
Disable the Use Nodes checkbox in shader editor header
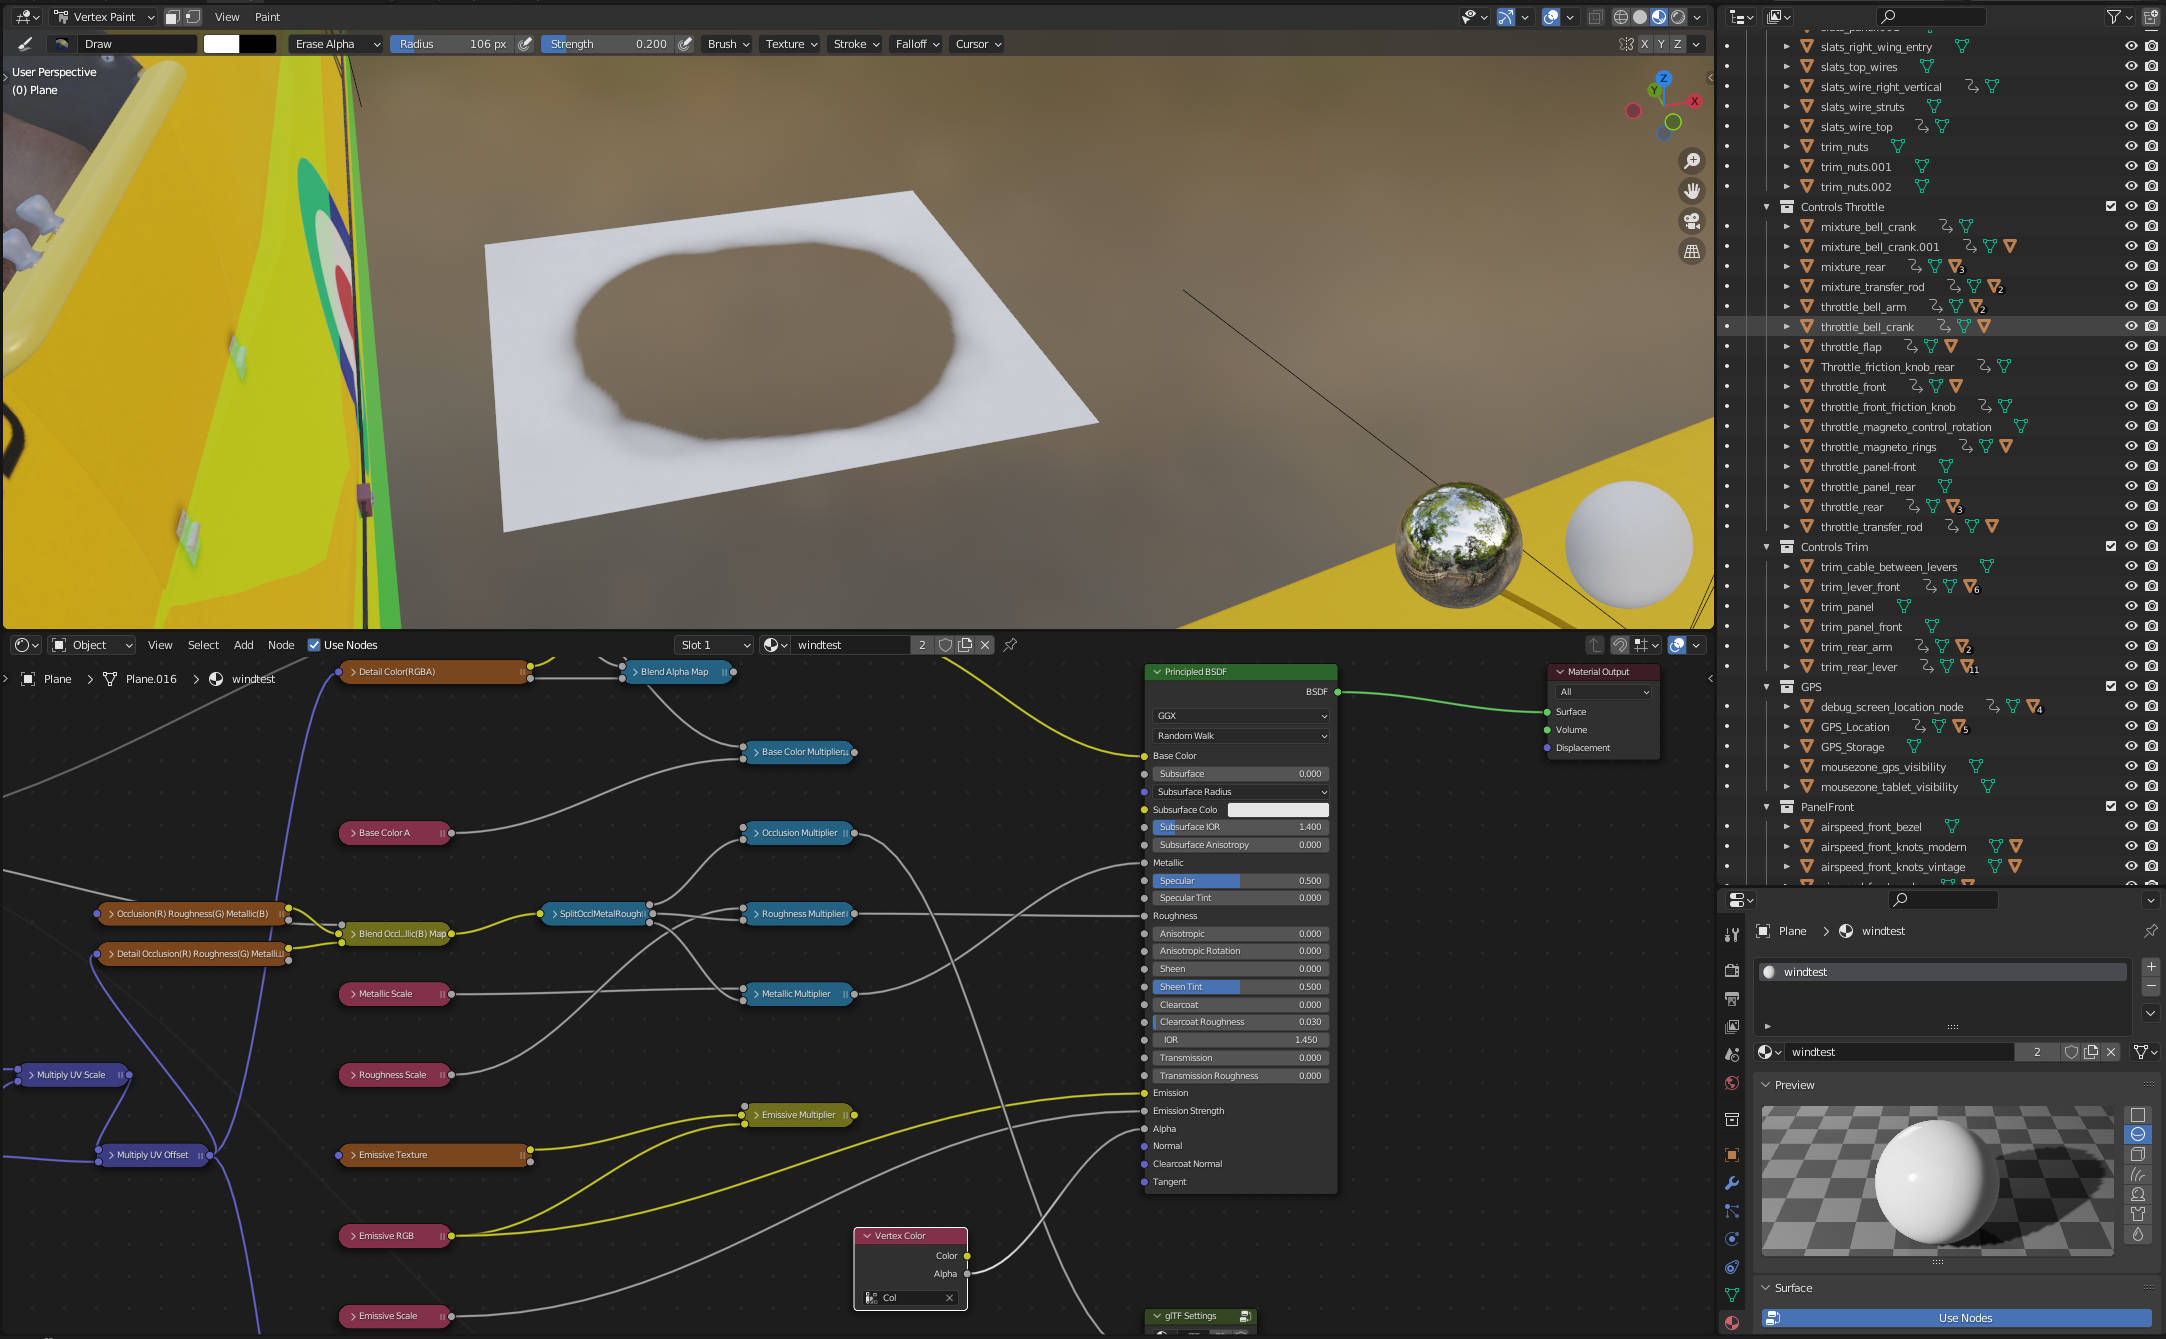click(x=315, y=645)
